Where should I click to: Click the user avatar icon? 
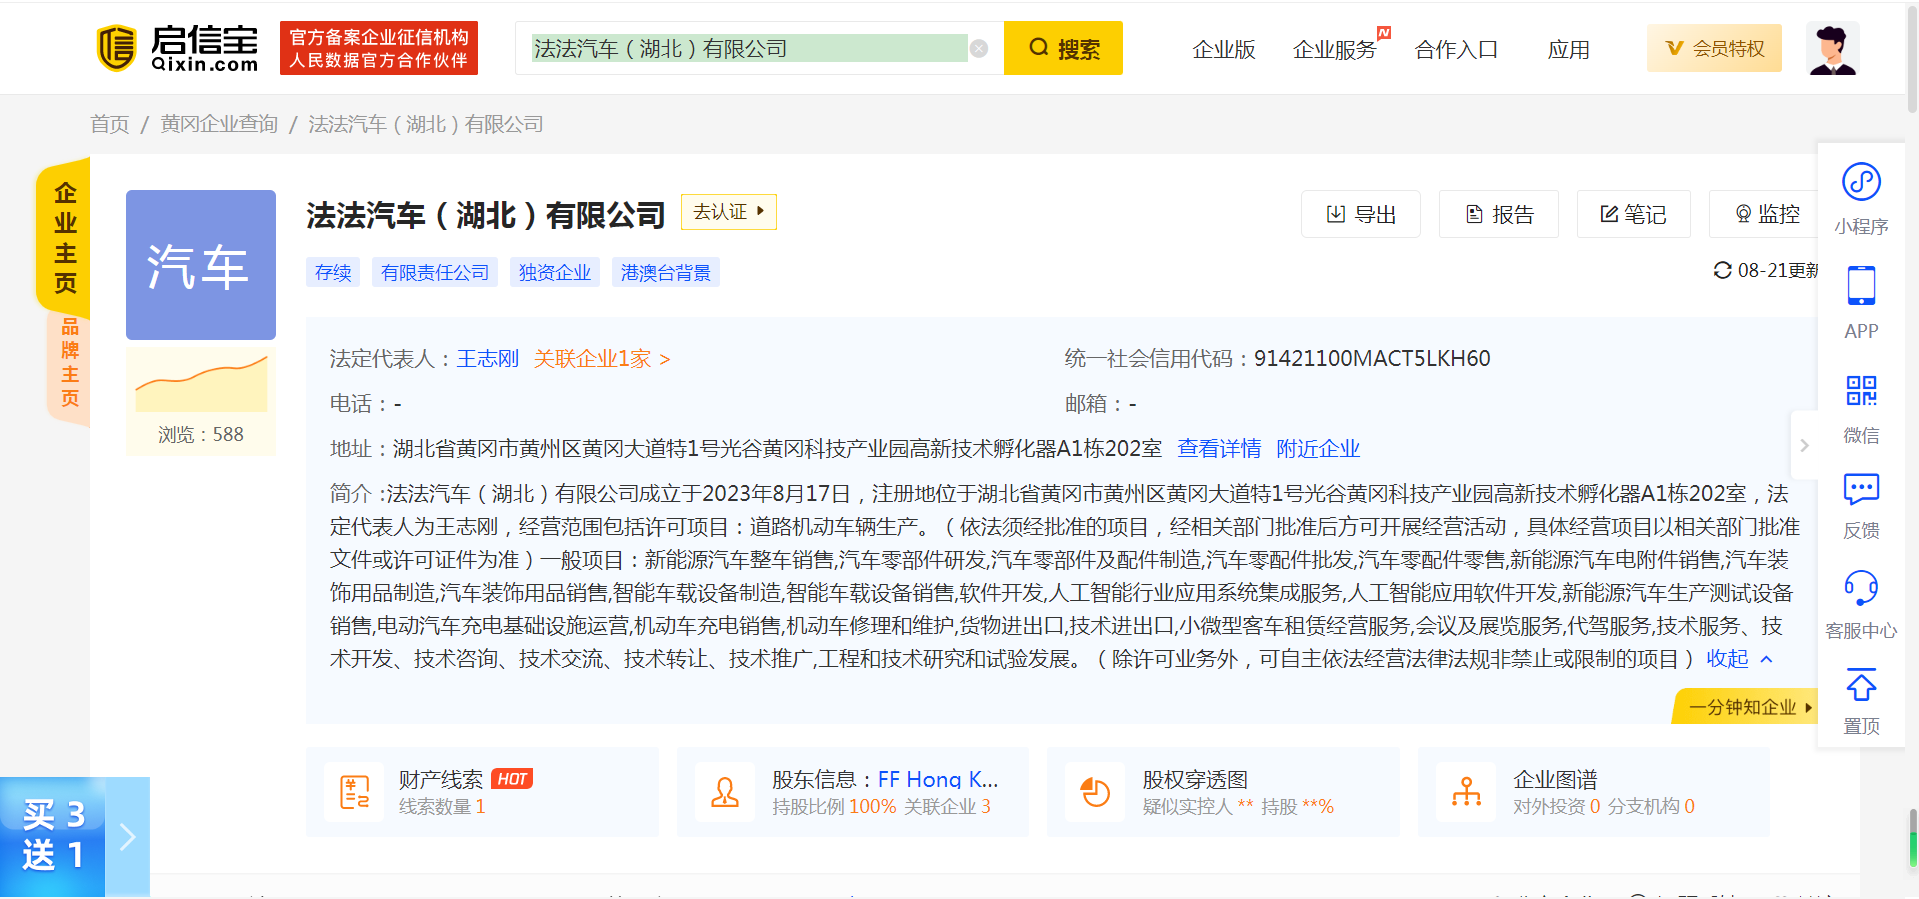1833,48
